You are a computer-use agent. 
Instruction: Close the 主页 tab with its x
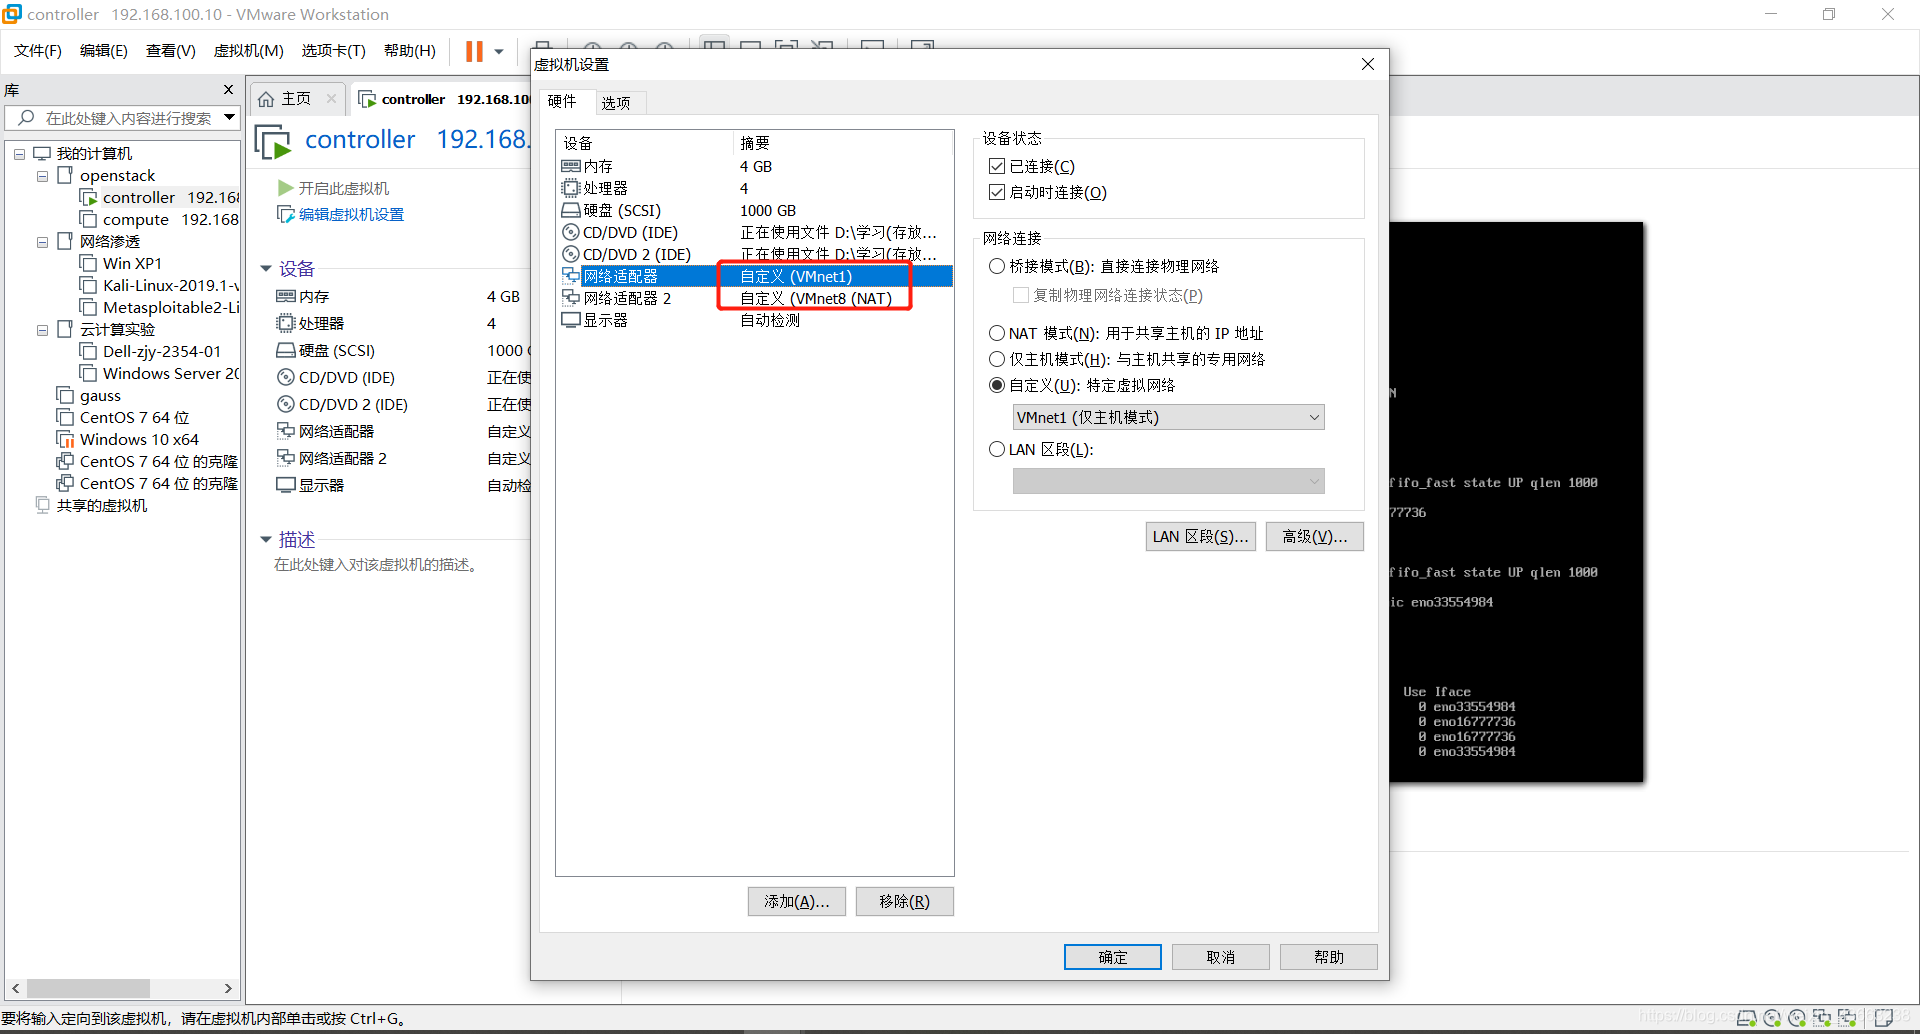[331, 99]
